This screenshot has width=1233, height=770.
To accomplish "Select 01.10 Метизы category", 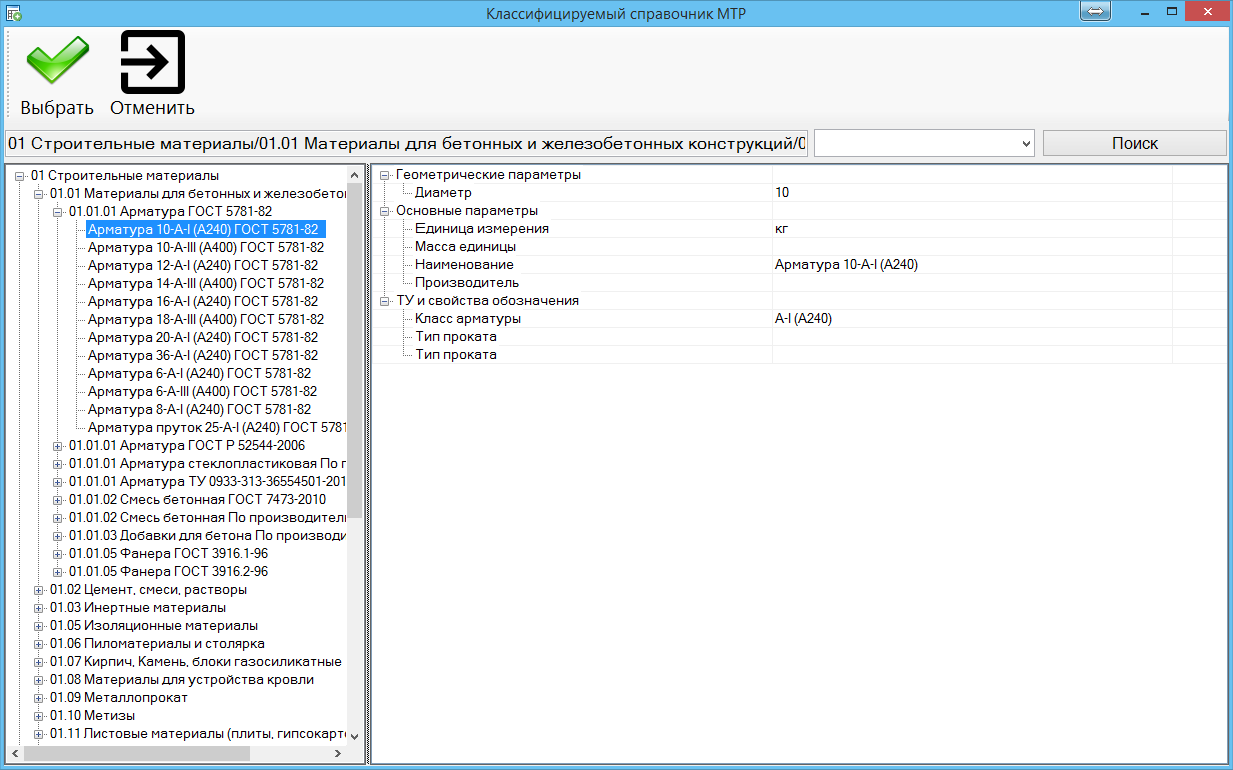I will tap(93, 716).
